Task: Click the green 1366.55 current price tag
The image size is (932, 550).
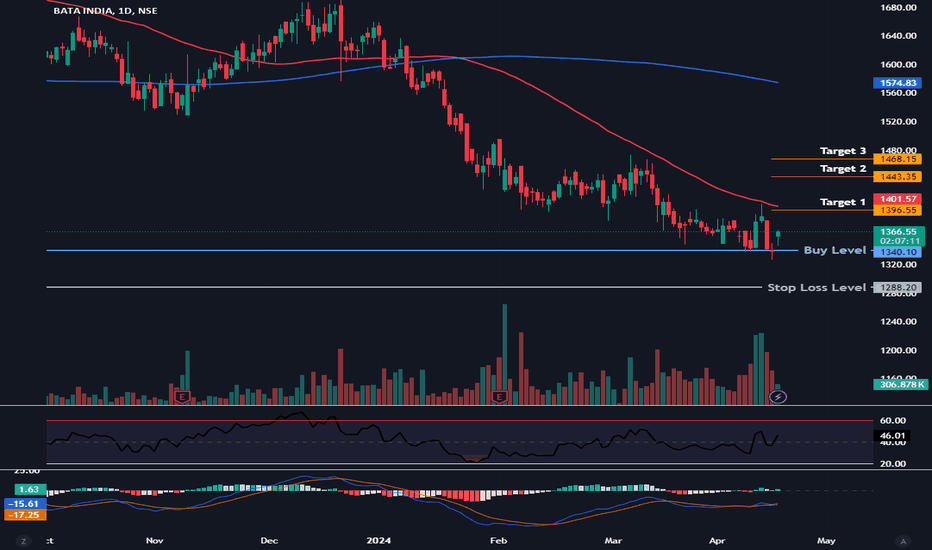Action: tap(898, 231)
